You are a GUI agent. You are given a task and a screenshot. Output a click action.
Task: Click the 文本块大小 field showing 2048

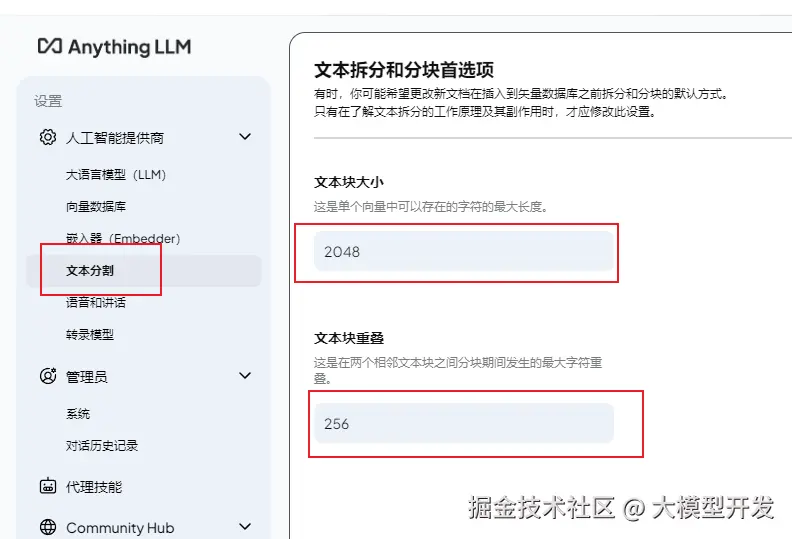tap(463, 252)
